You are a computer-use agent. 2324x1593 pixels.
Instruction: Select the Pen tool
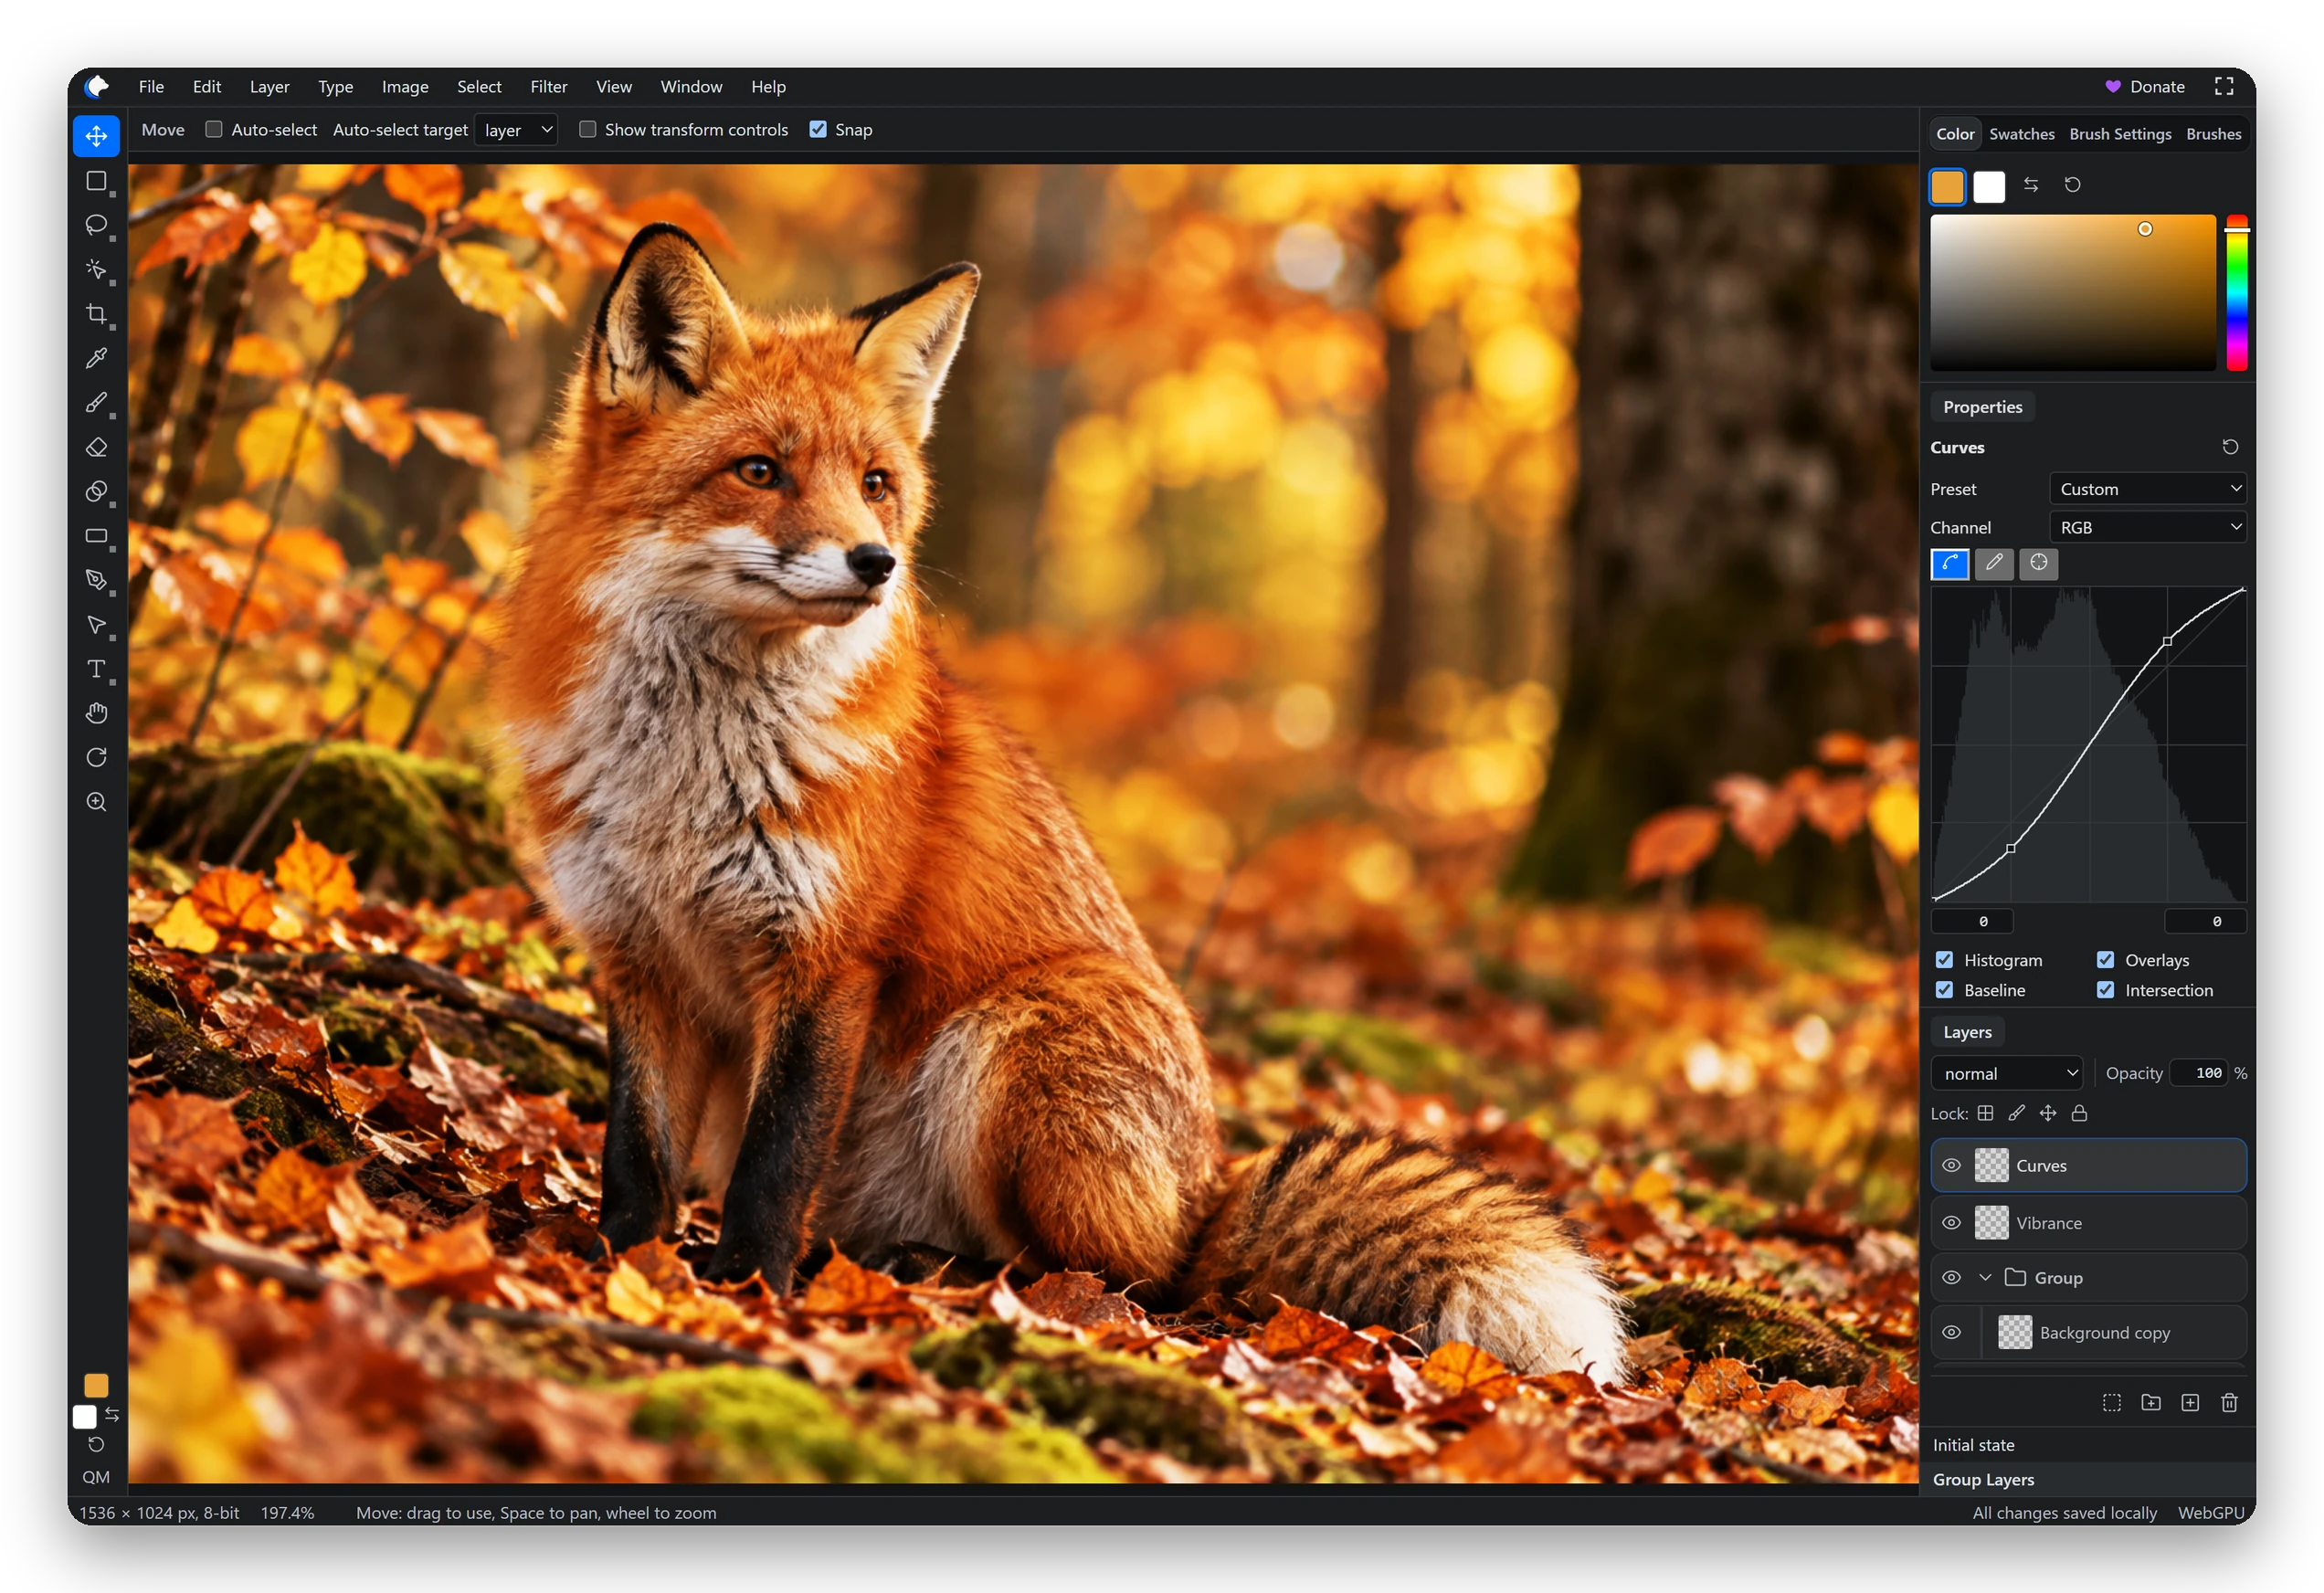[x=96, y=580]
